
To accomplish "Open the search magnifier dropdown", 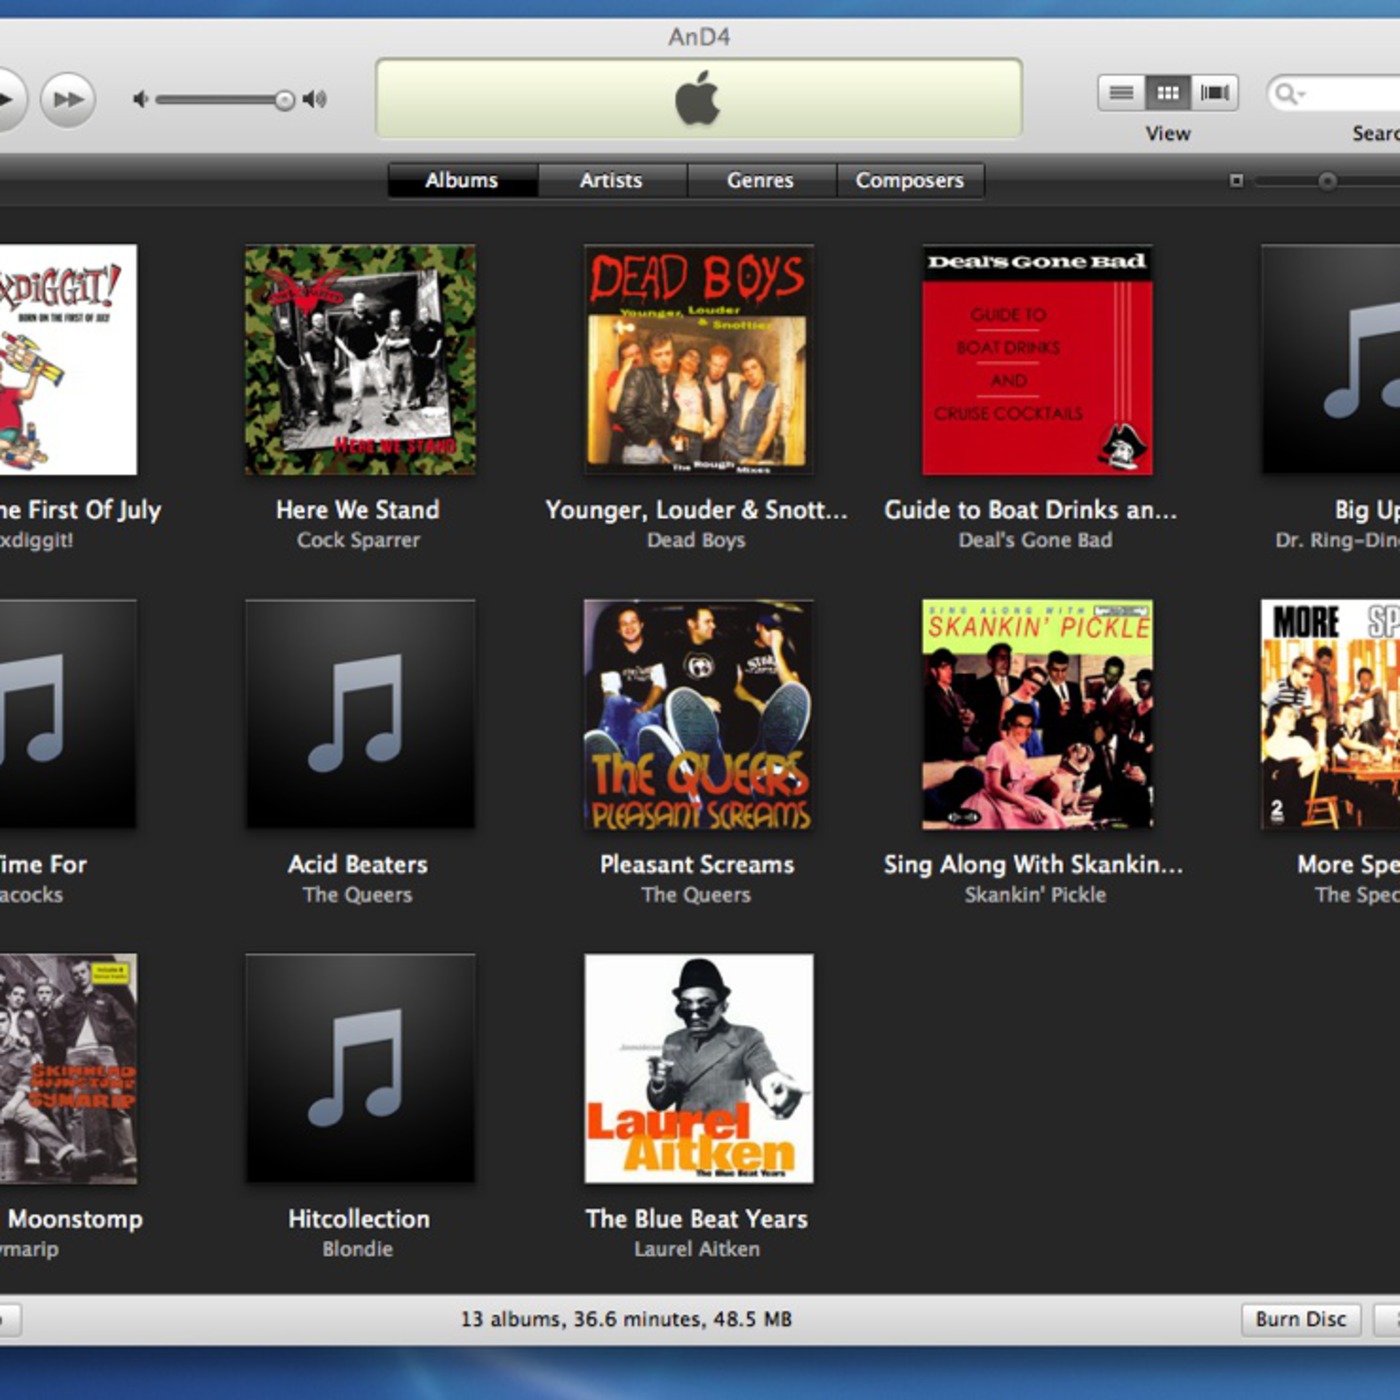I will click(x=1288, y=94).
